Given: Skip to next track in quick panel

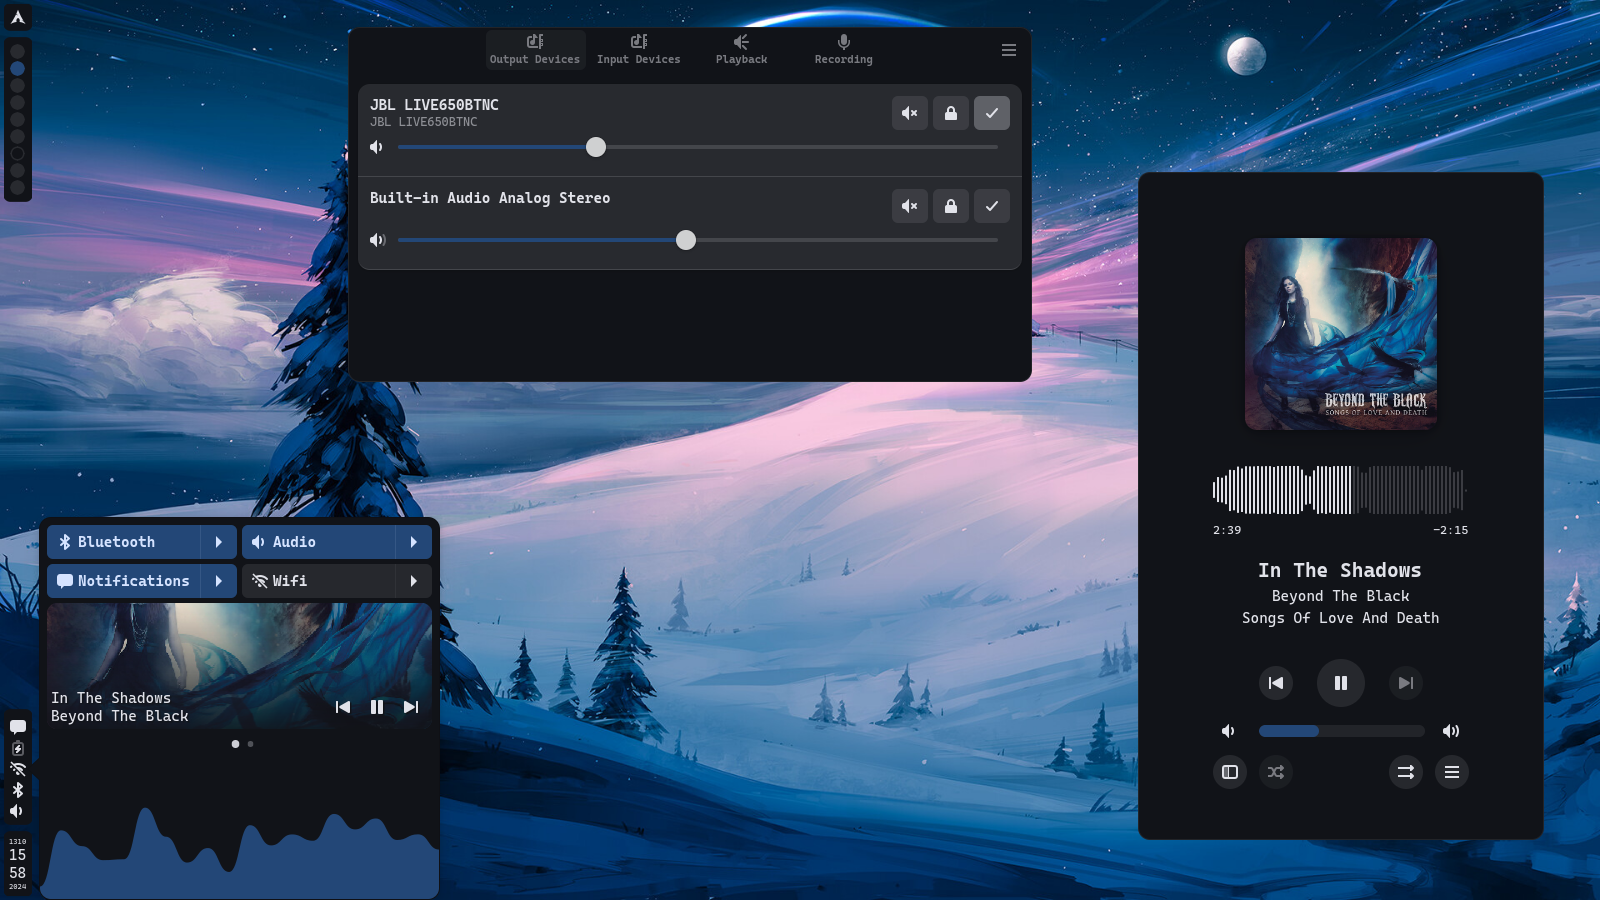Looking at the screenshot, I should click(411, 707).
